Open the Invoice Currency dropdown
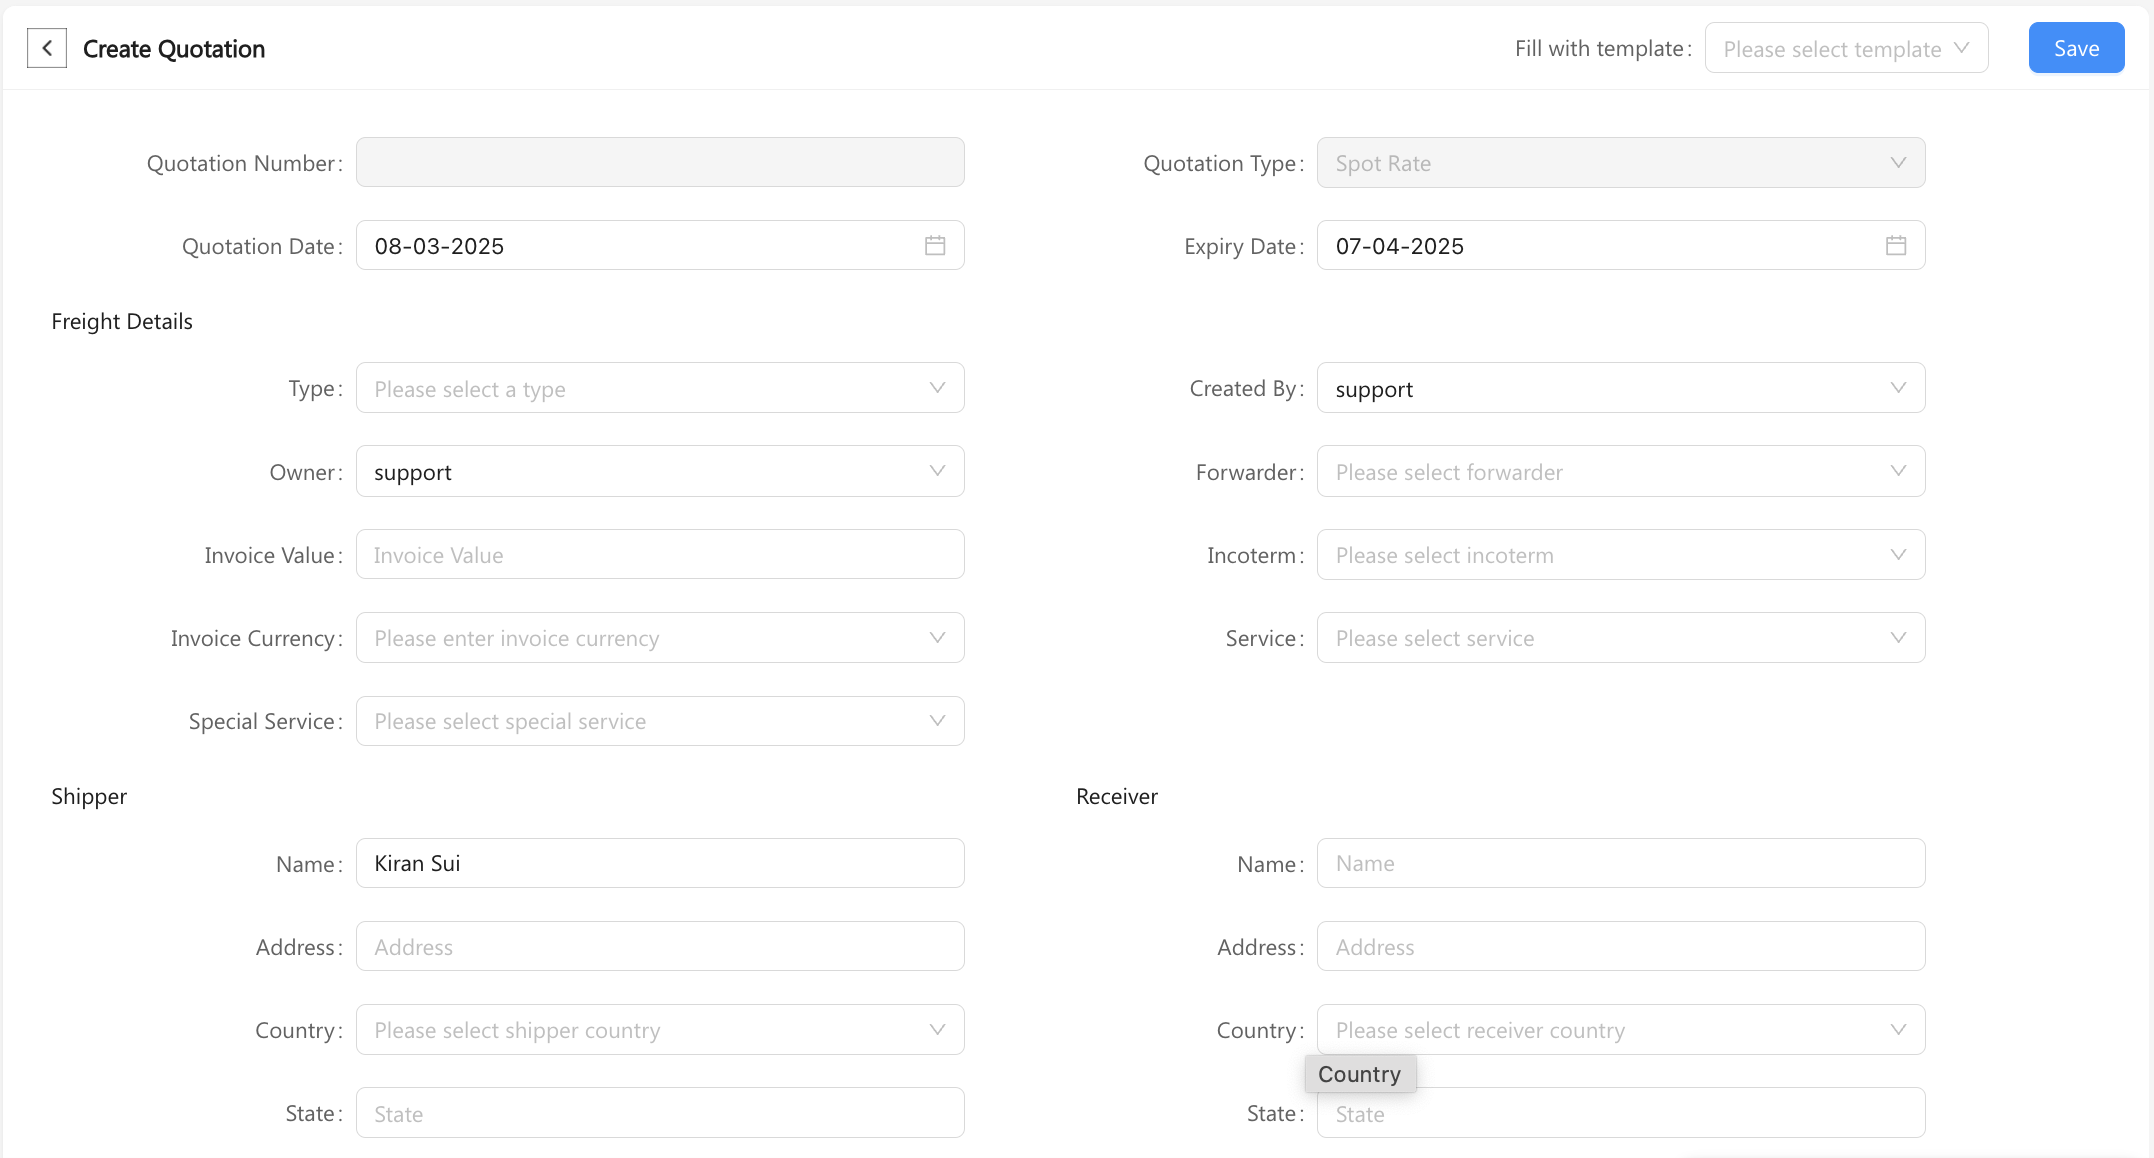2154x1158 pixels. click(660, 638)
